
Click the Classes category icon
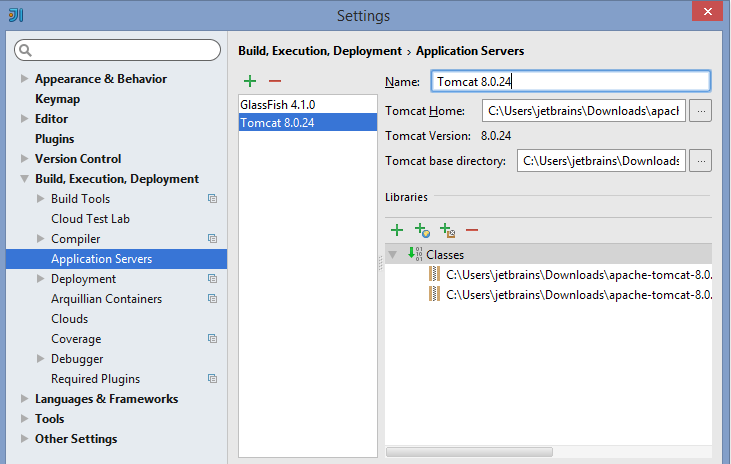(x=415, y=254)
